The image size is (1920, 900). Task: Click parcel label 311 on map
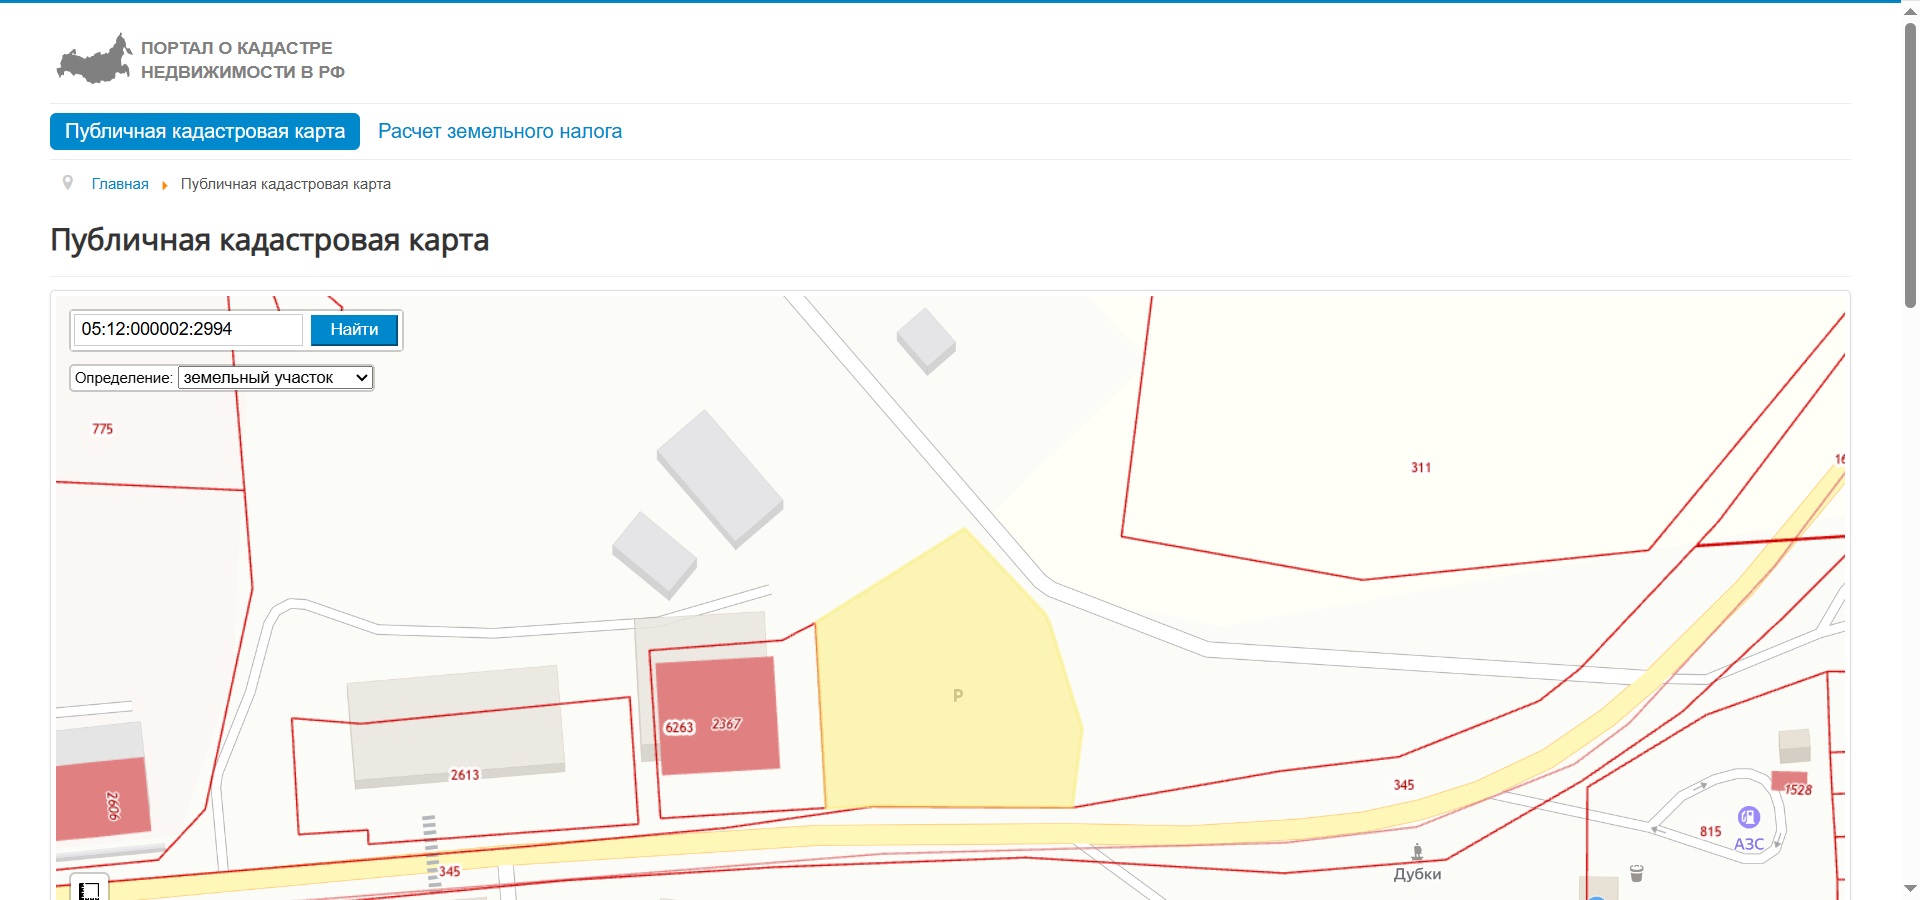[1421, 467]
